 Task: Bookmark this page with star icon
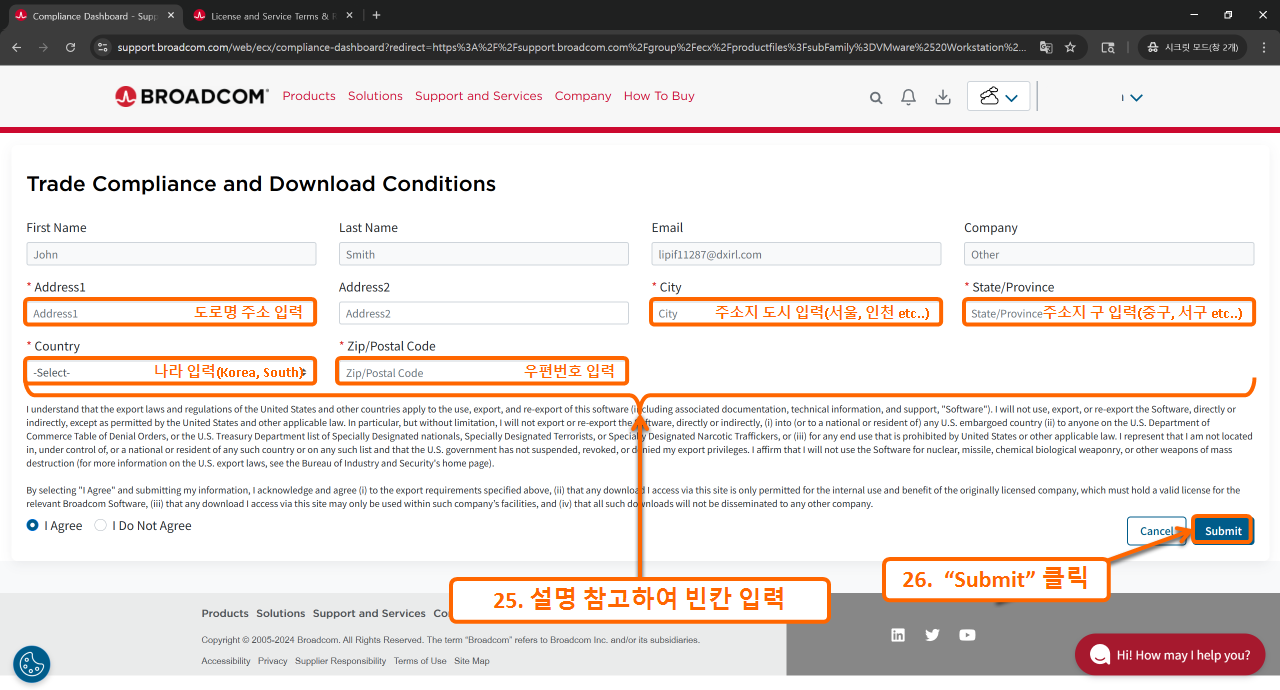coord(1070,47)
